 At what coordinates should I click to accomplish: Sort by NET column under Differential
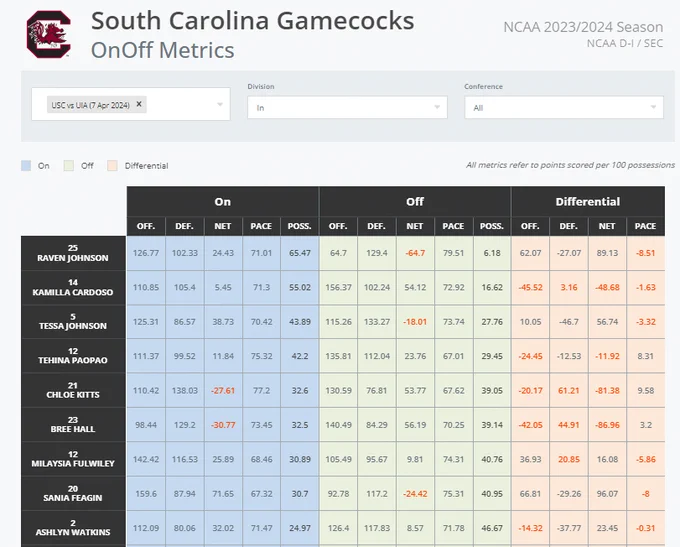607,226
